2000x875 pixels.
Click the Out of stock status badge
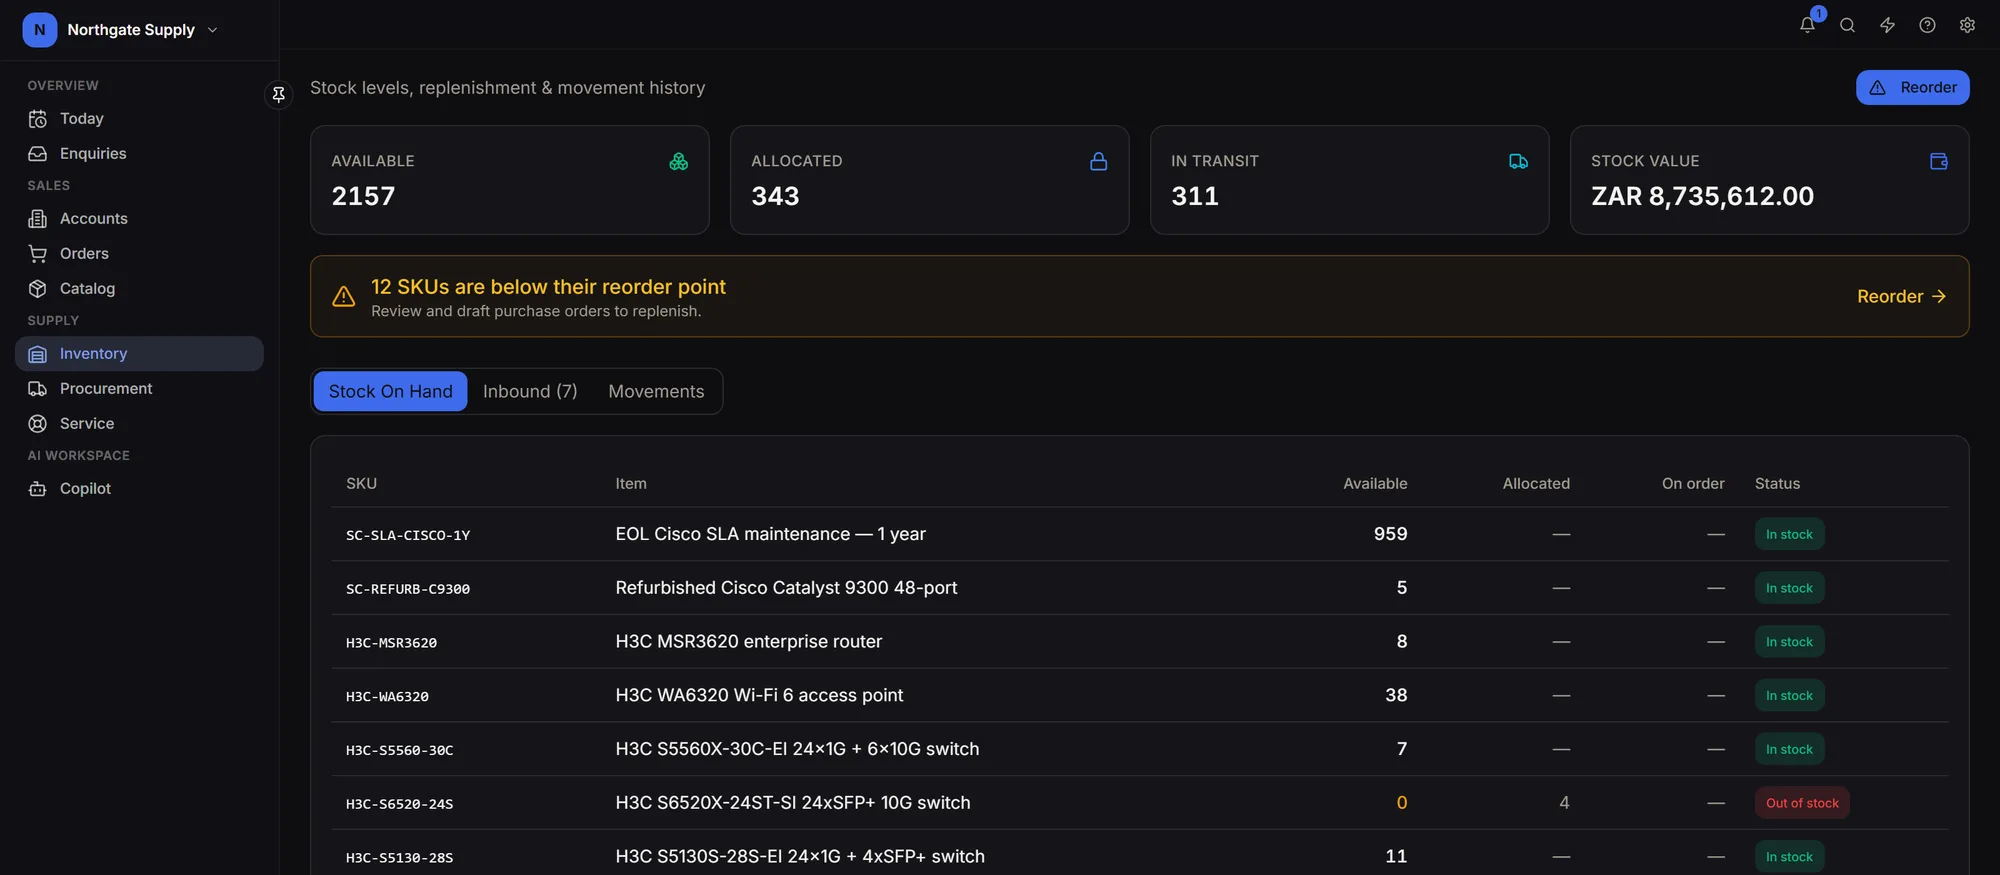1802,803
